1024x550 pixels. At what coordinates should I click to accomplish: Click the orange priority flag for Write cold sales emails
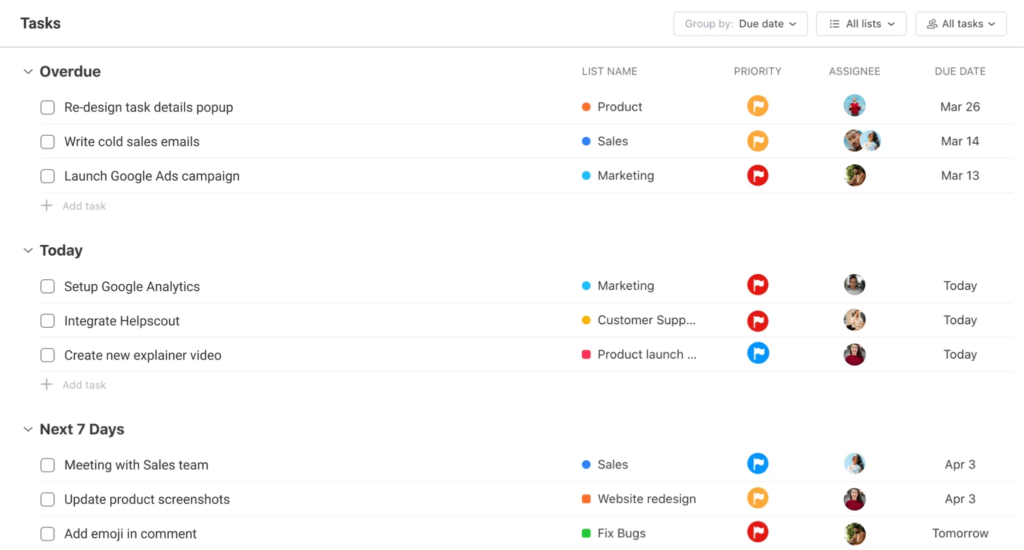pyautogui.click(x=758, y=140)
